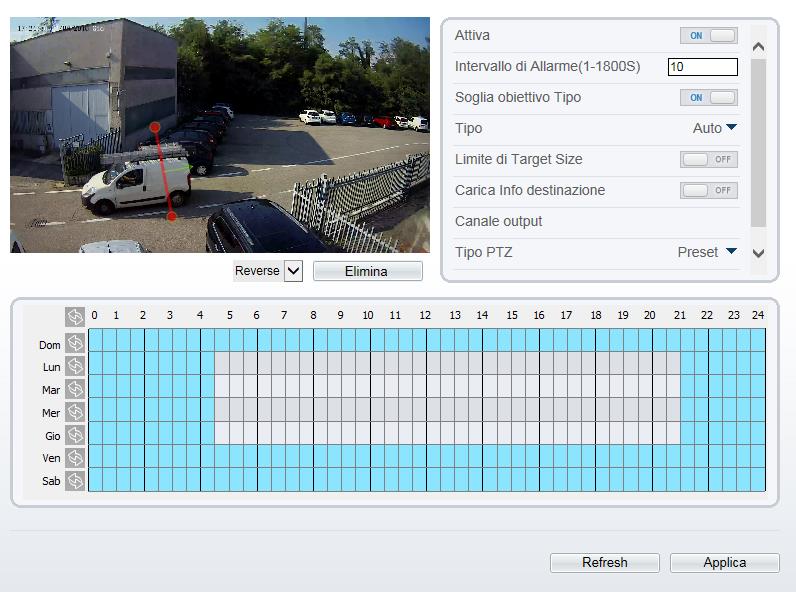
Task: Click the Lun row schedule toggle icon
Action: tap(75, 367)
